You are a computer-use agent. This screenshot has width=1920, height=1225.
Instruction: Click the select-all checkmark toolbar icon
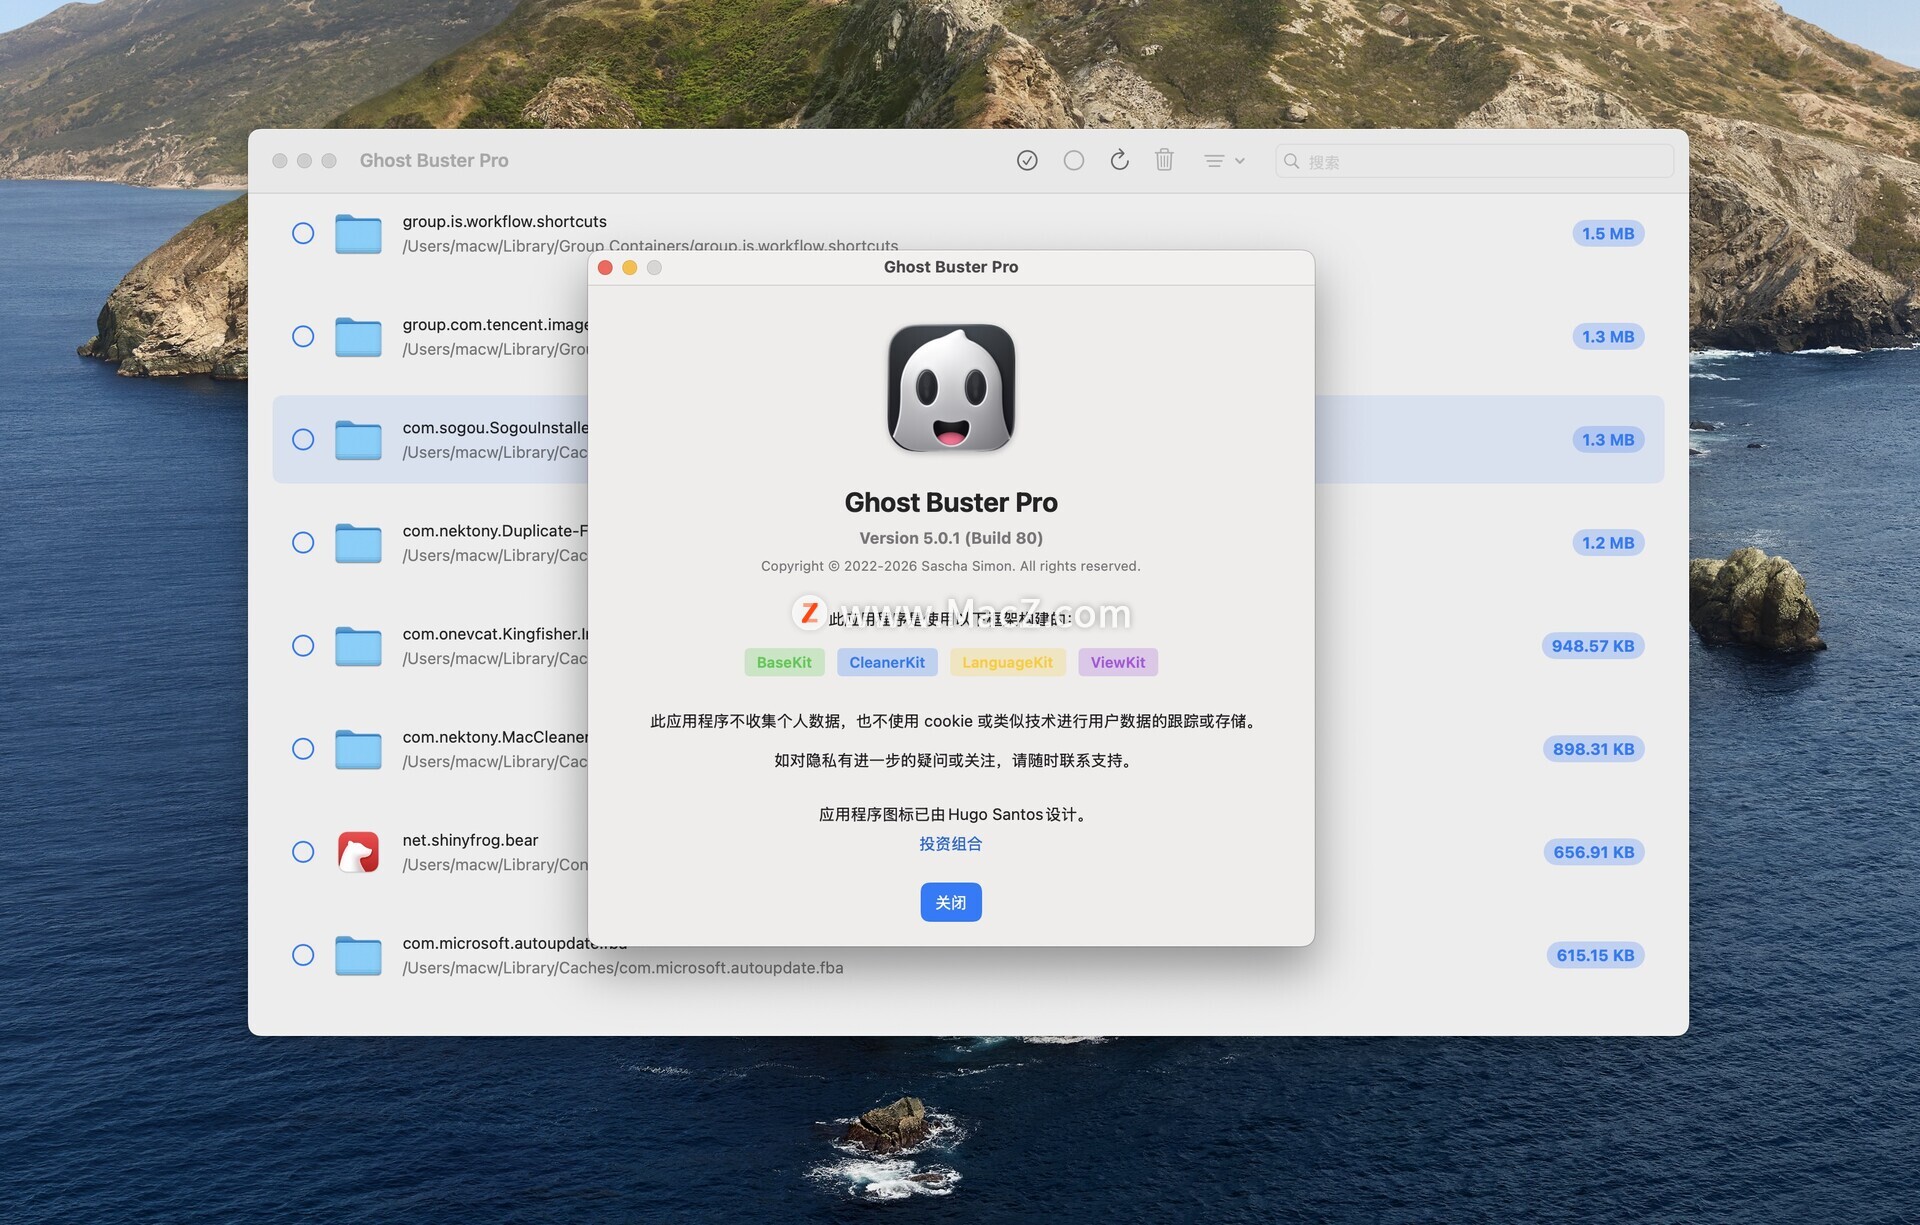click(1027, 160)
